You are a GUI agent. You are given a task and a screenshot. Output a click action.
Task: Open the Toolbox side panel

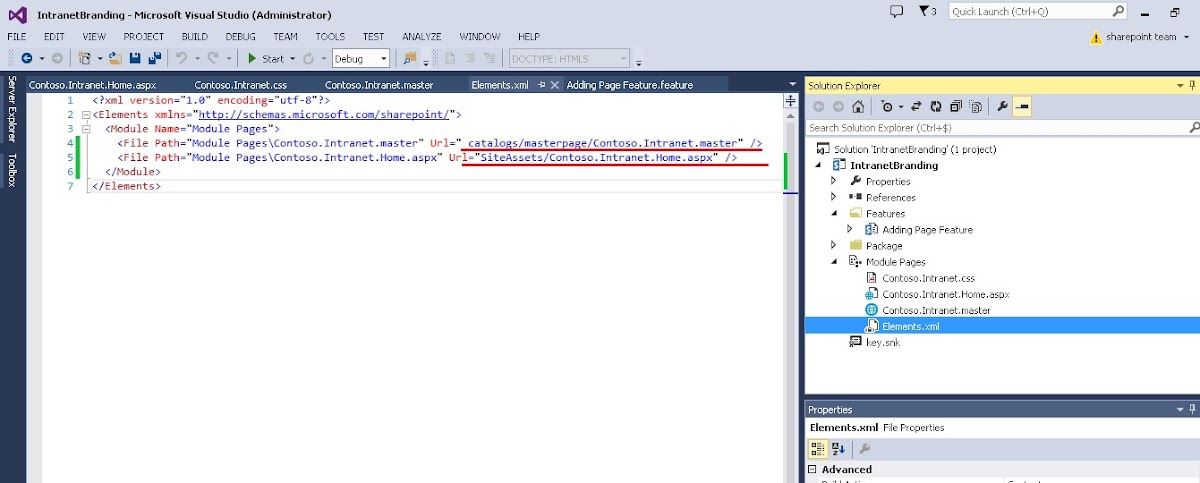click(x=12, y=170)
